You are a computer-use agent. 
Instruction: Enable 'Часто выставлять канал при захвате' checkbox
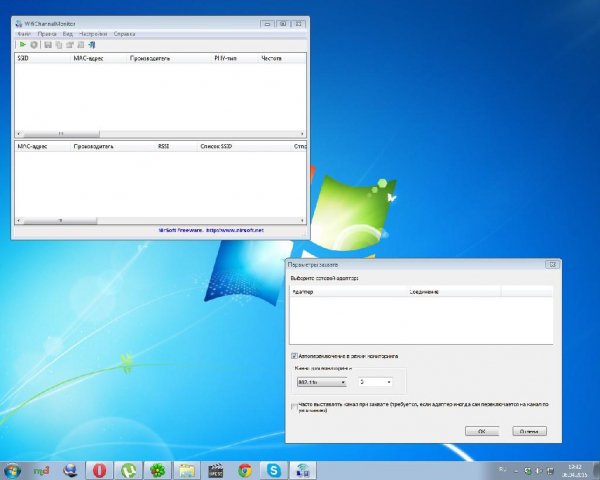(294, 407)
